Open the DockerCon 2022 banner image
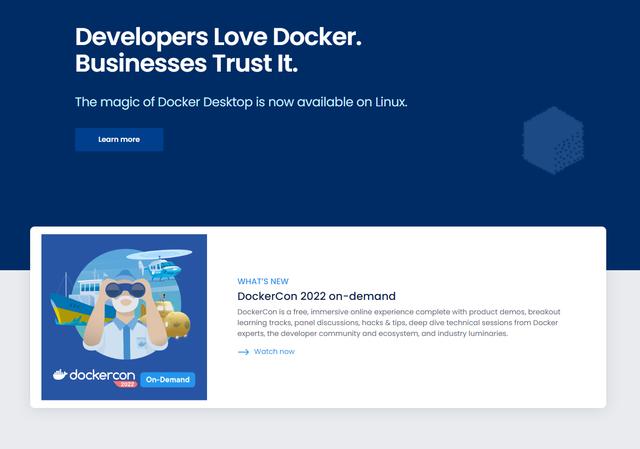640x449 pixels. pyautogui.click(x=124, y=317)
